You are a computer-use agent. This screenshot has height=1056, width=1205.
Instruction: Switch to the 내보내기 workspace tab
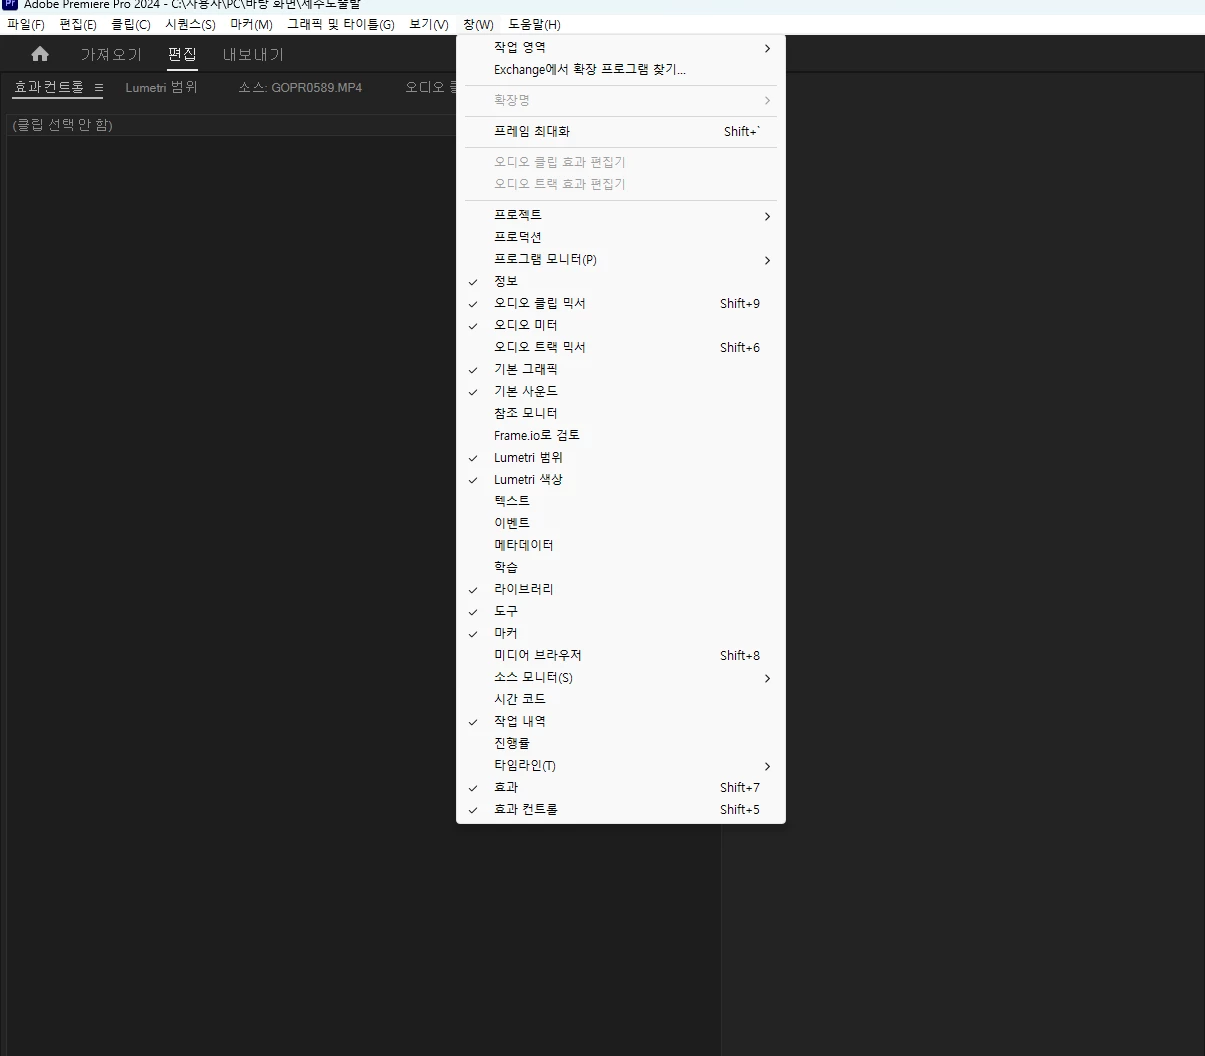pyautogui.click(x=253, y=54)
